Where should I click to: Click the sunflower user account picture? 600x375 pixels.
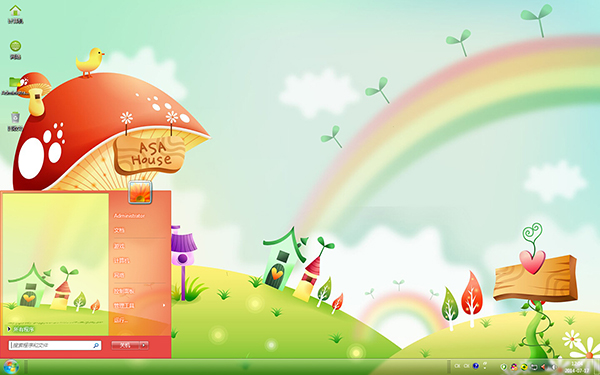point(140,192)
